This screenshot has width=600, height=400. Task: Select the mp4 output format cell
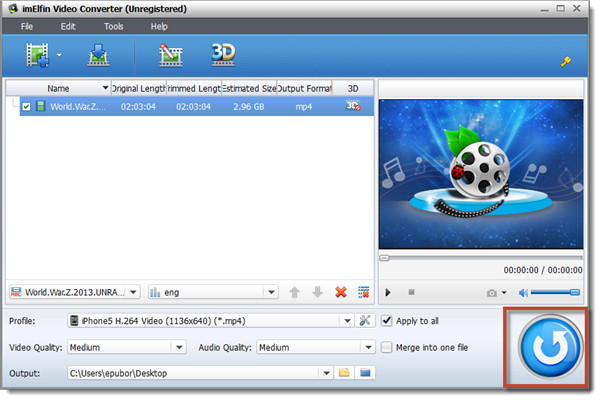tap(304, 106)
